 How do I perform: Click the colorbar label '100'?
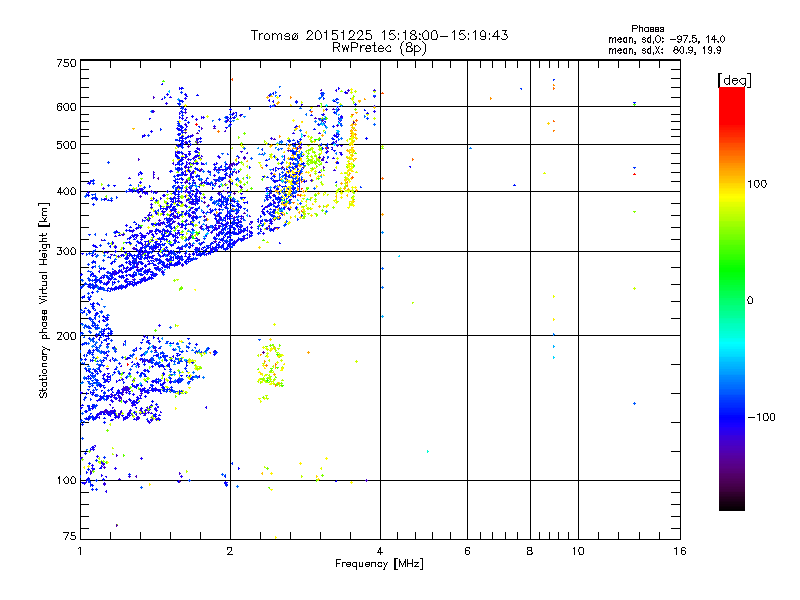pos(757,184)
